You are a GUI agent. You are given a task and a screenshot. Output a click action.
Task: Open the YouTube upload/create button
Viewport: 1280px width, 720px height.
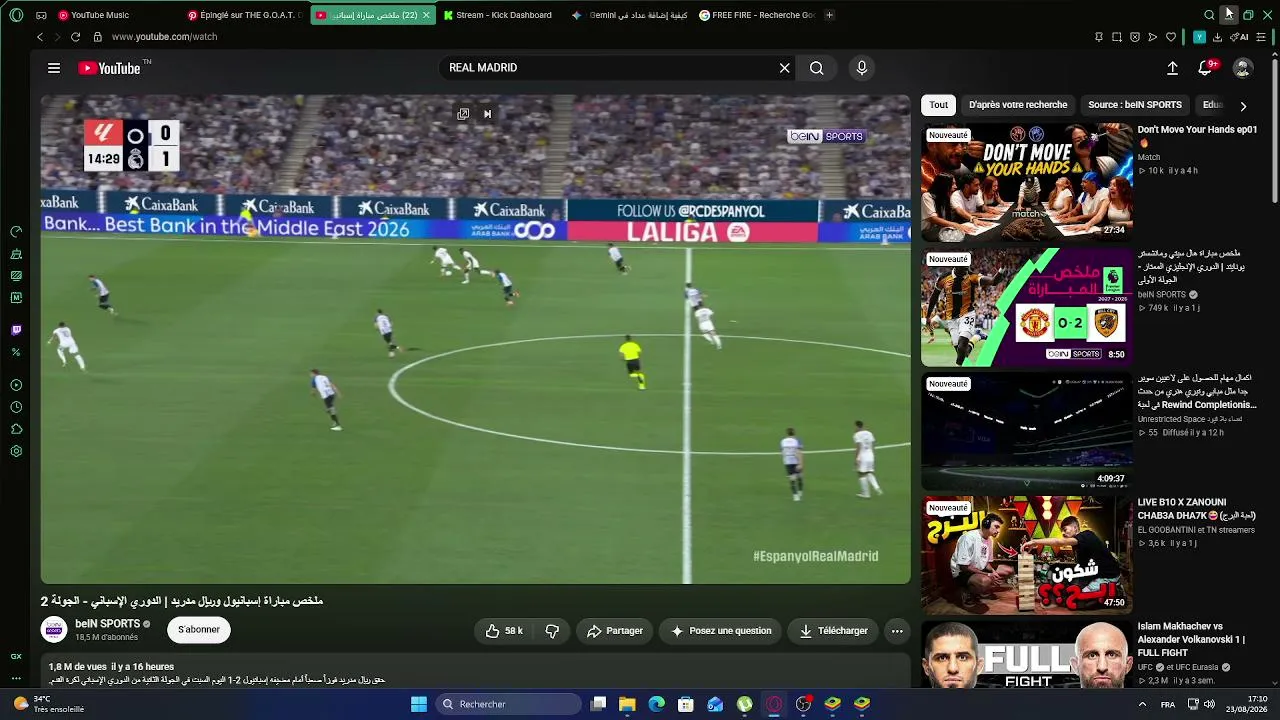tap(1172, 68)
